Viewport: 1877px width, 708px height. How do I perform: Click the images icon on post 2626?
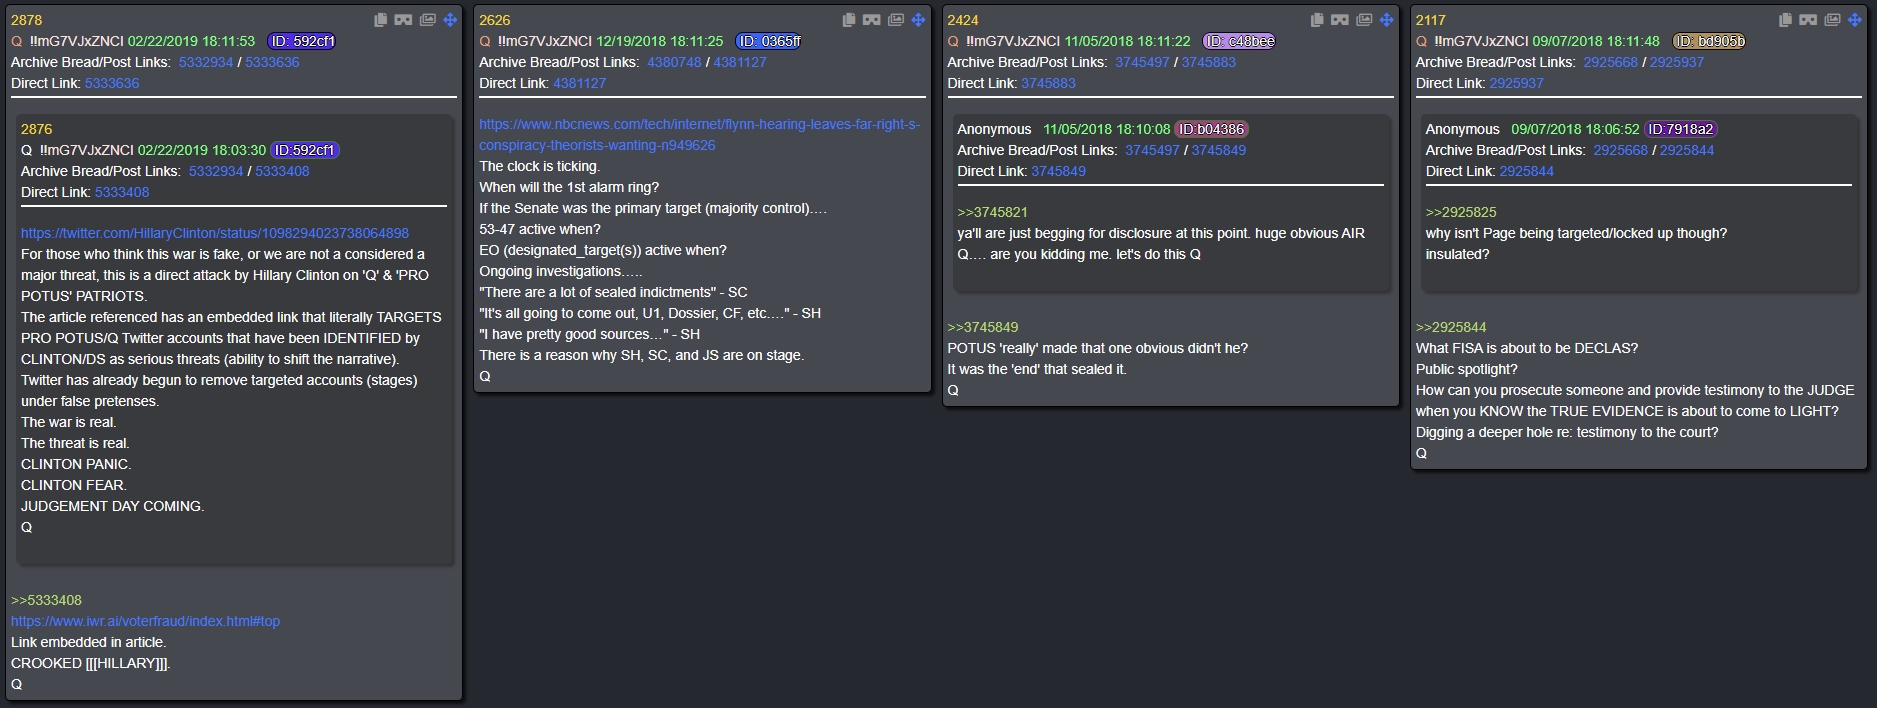(x=896, y=20)
